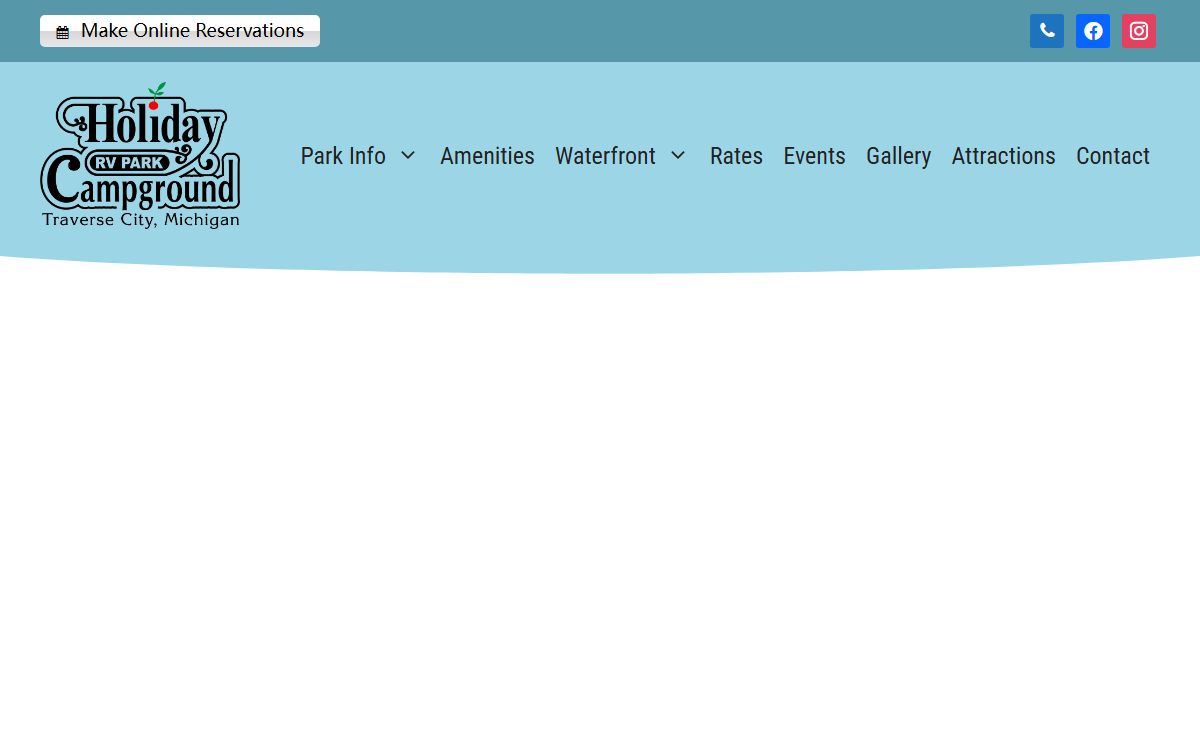Open the Park Info menu item
The image size is (1200, 740).
click(x=343, y=156)
